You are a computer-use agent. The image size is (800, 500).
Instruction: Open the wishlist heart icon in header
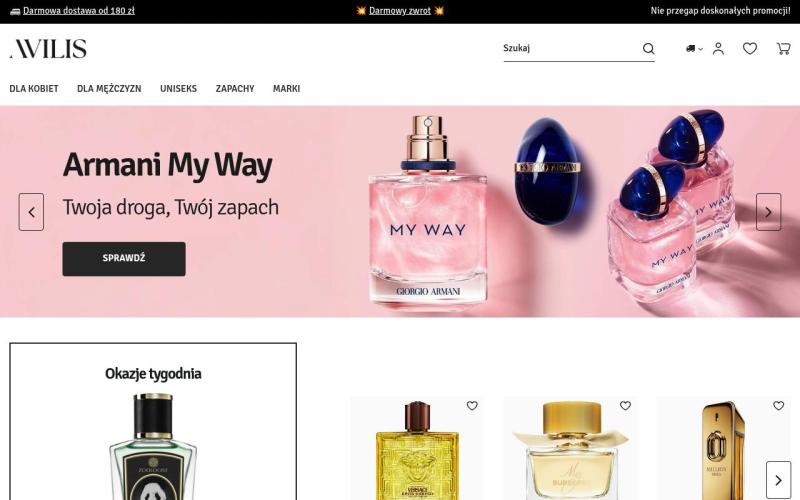[x=749, y=48]
